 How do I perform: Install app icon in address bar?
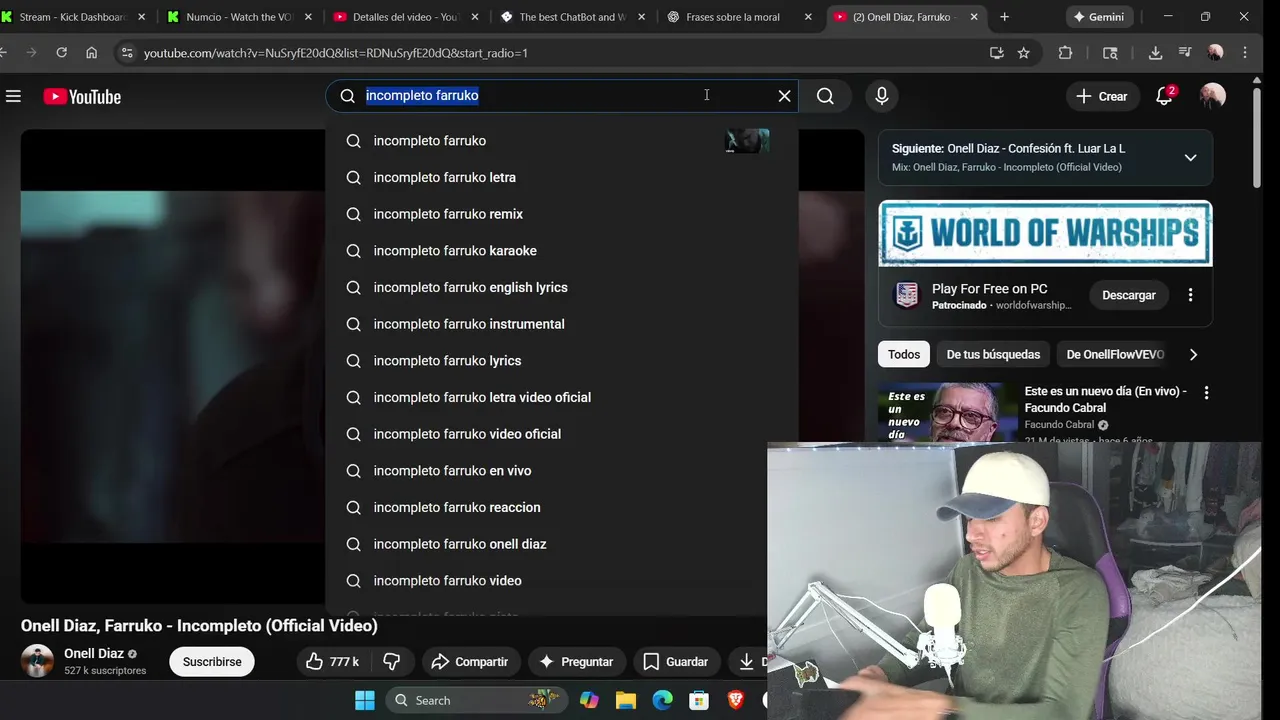(x=996, y=53)
